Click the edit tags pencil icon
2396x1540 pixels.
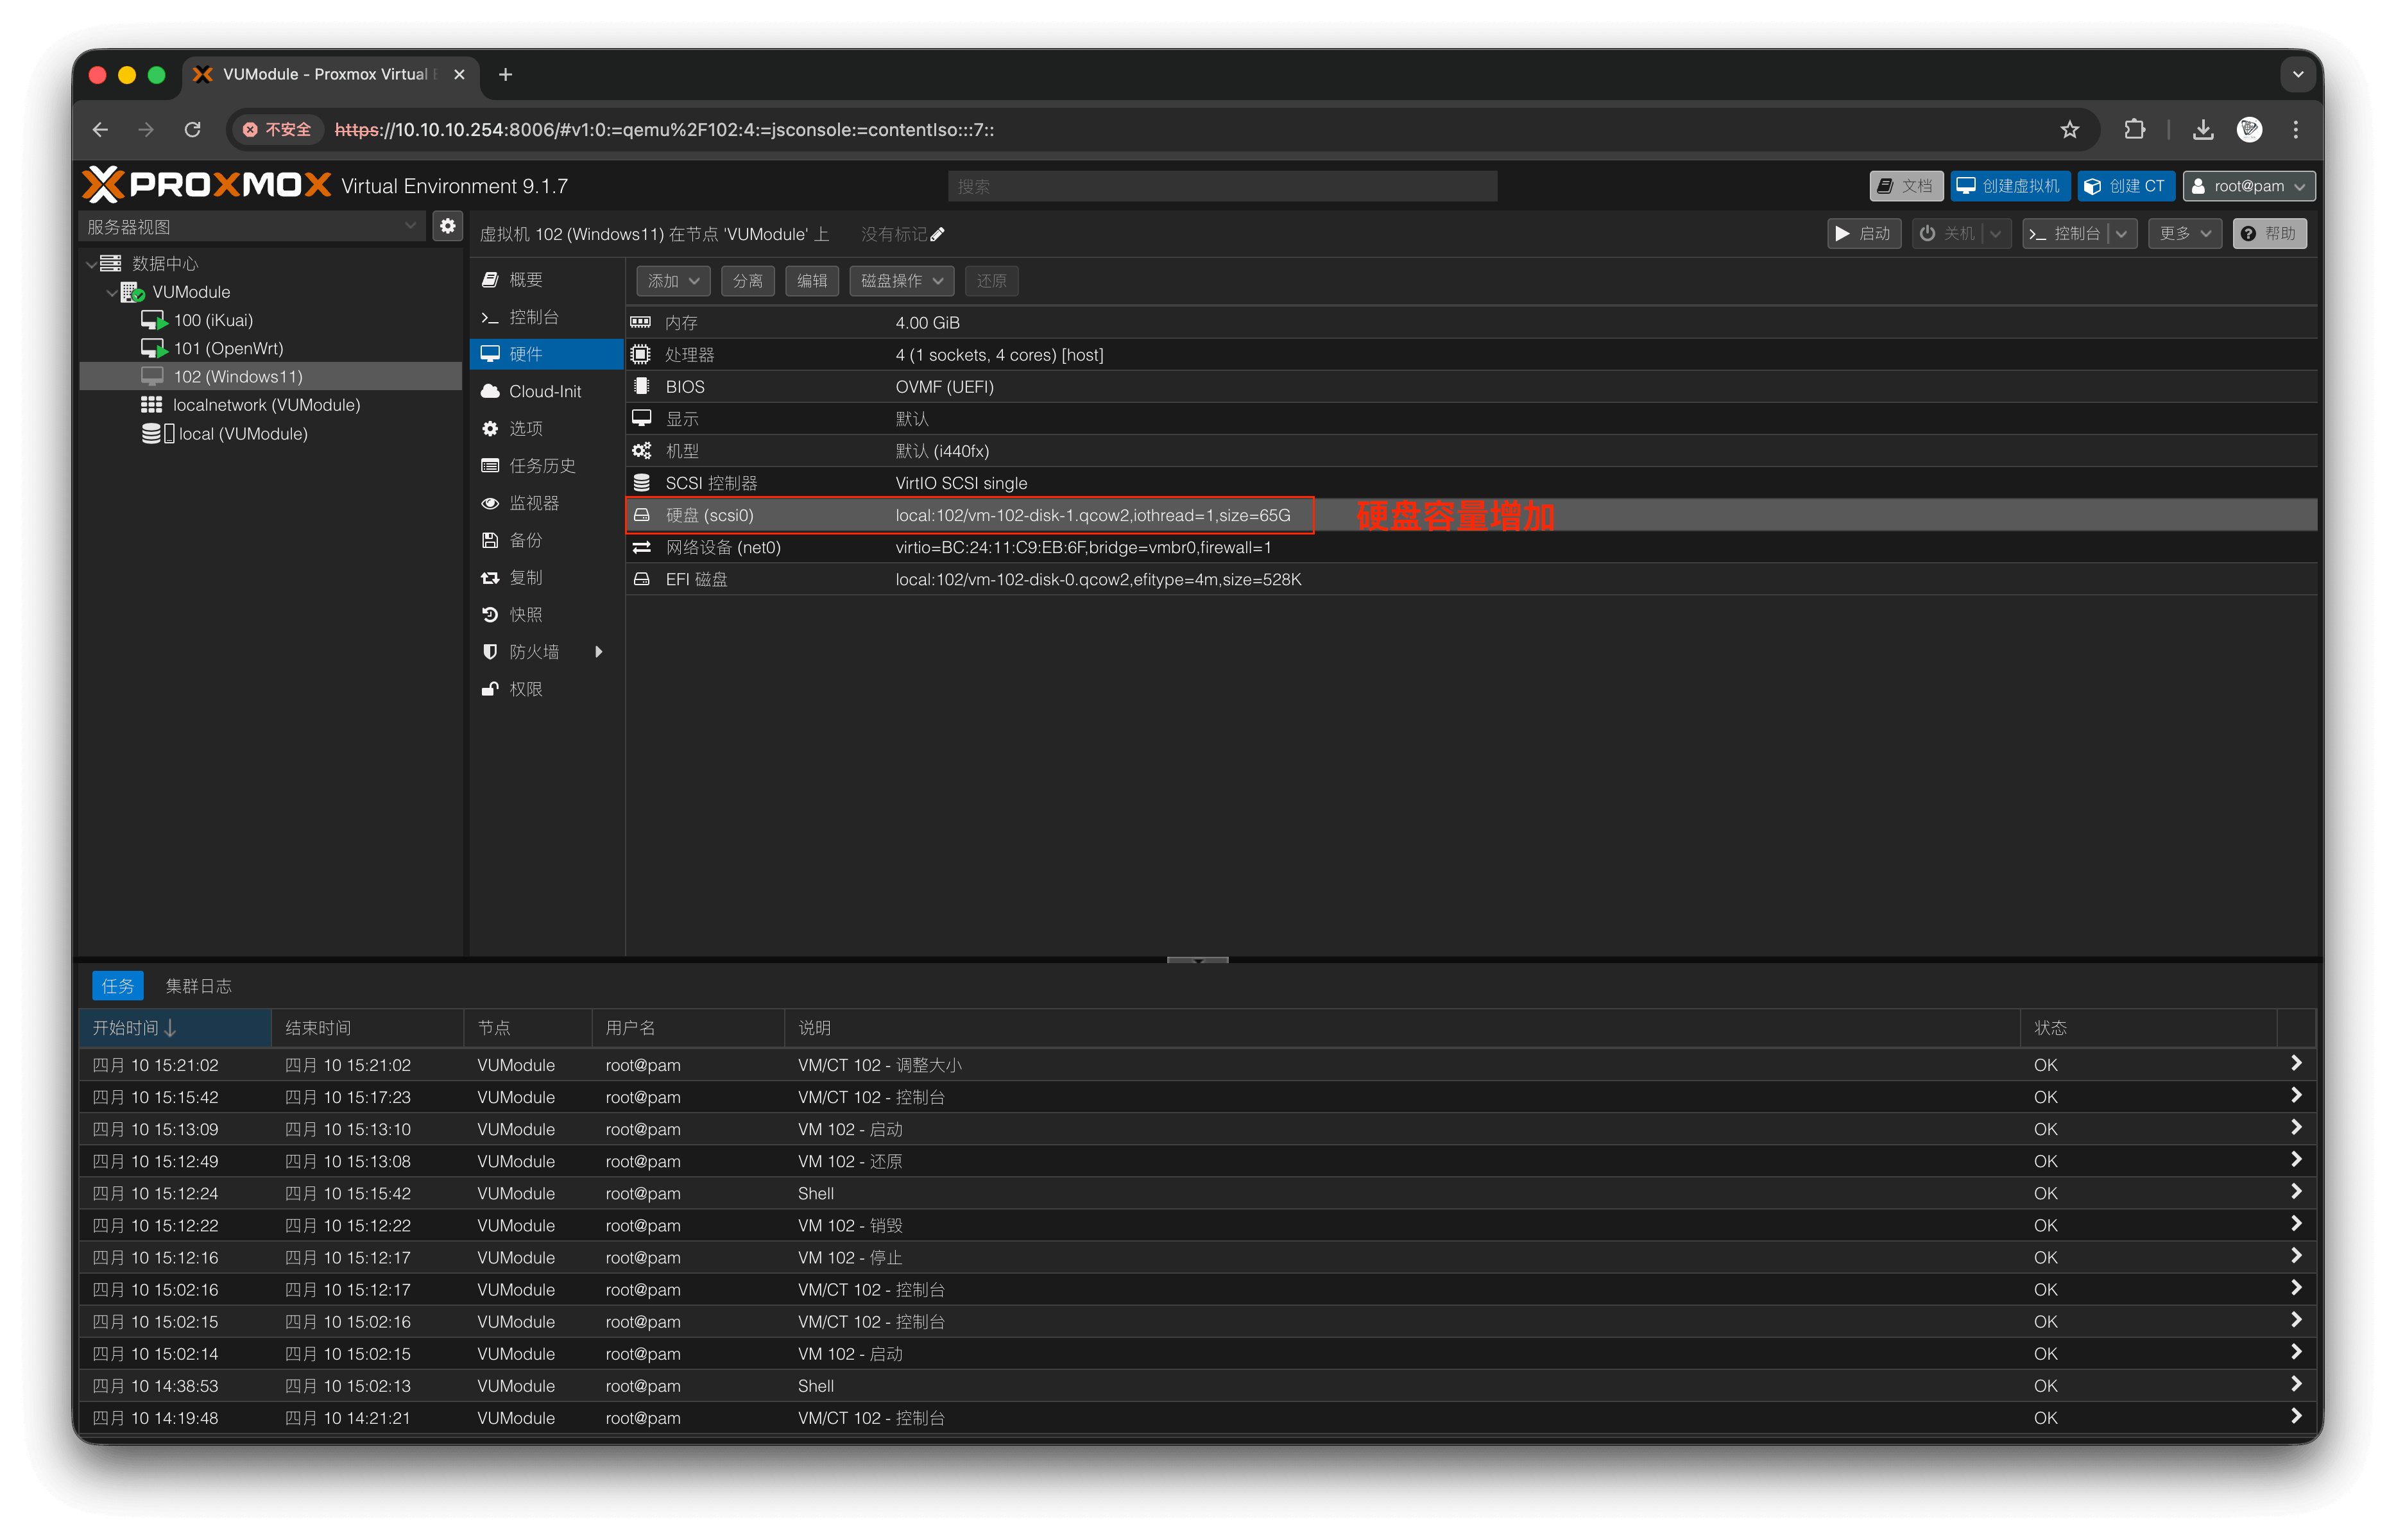point(937,234)
